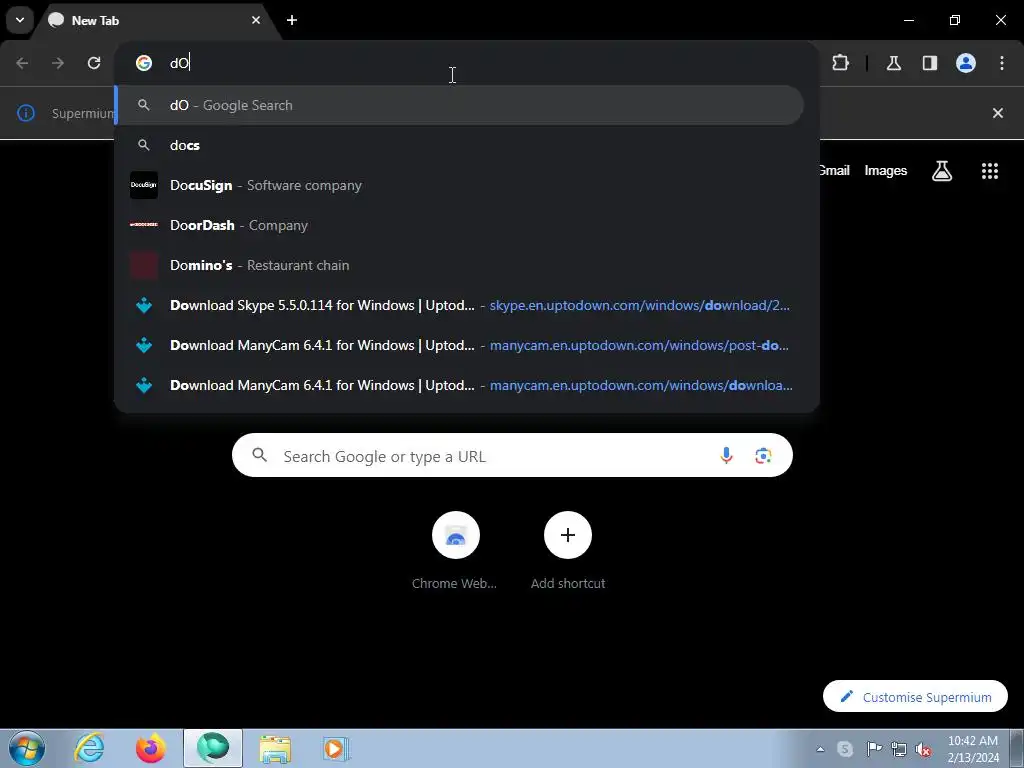Open the Images link
The height and width of the screenshot is (768, 1024).
tap(886, 170)
